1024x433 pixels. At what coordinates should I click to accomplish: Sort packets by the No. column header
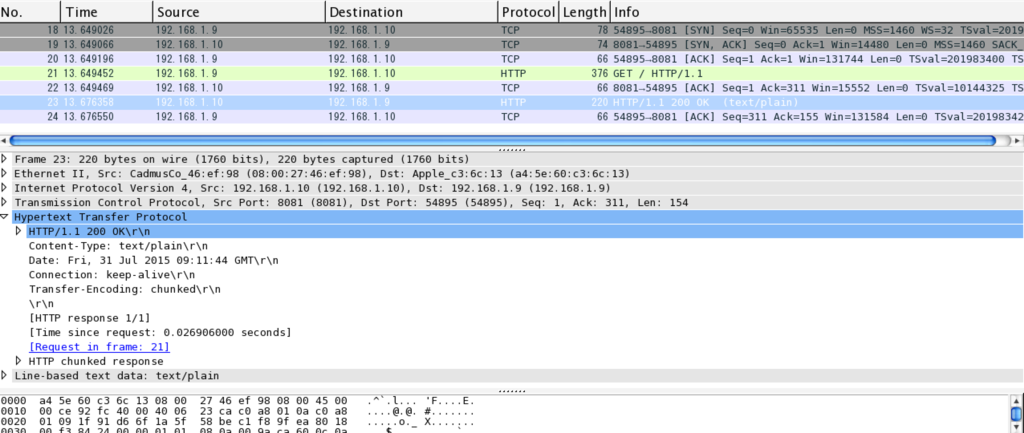31,12
